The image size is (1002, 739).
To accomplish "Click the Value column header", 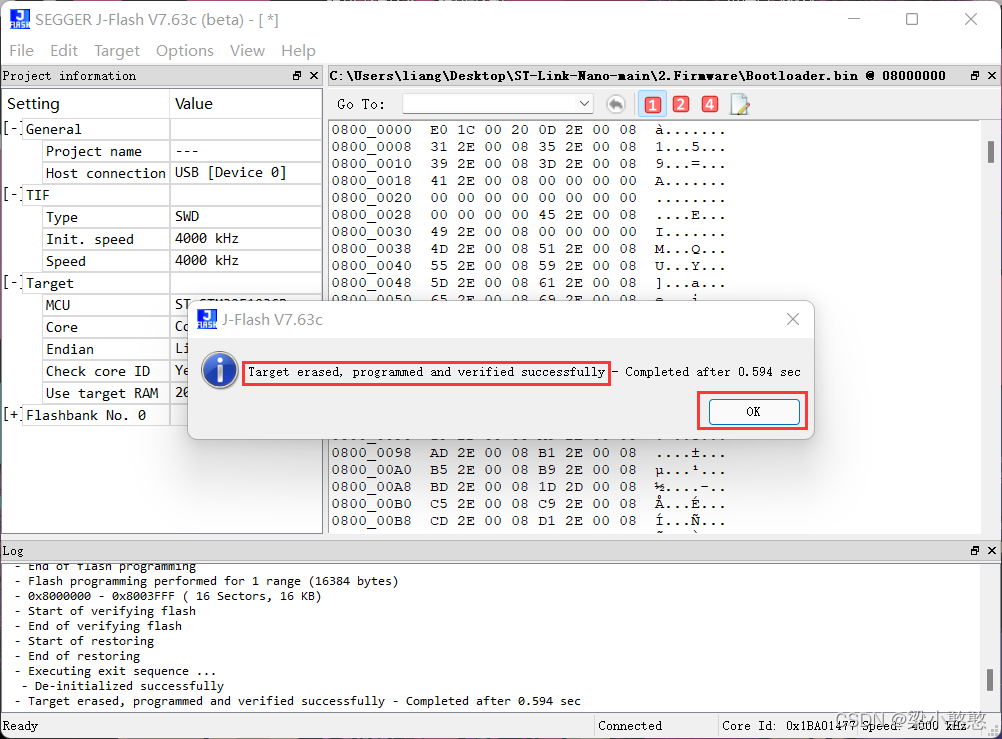I will coord(246,104).
